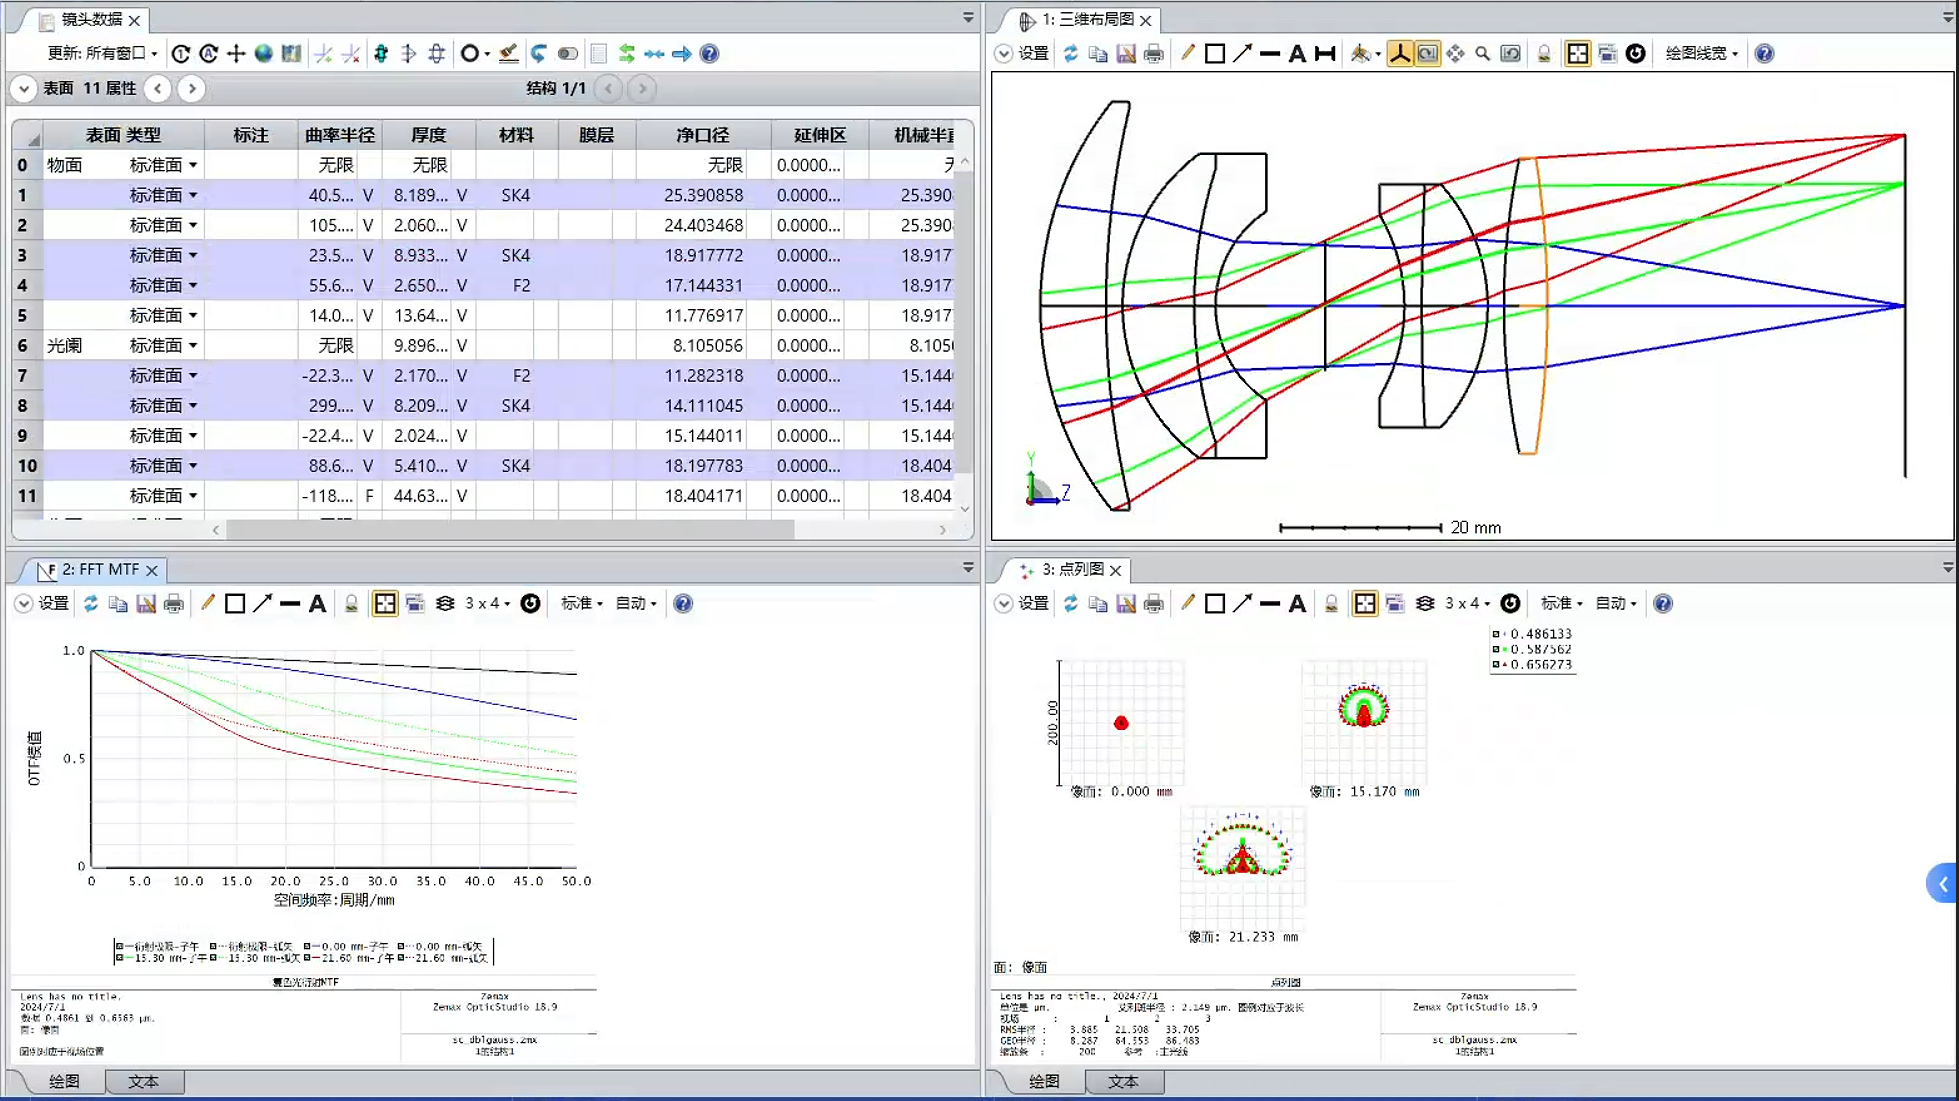Click the globe icon in lens data toolbar
Screen dimensions: 1959x1101
263,54
